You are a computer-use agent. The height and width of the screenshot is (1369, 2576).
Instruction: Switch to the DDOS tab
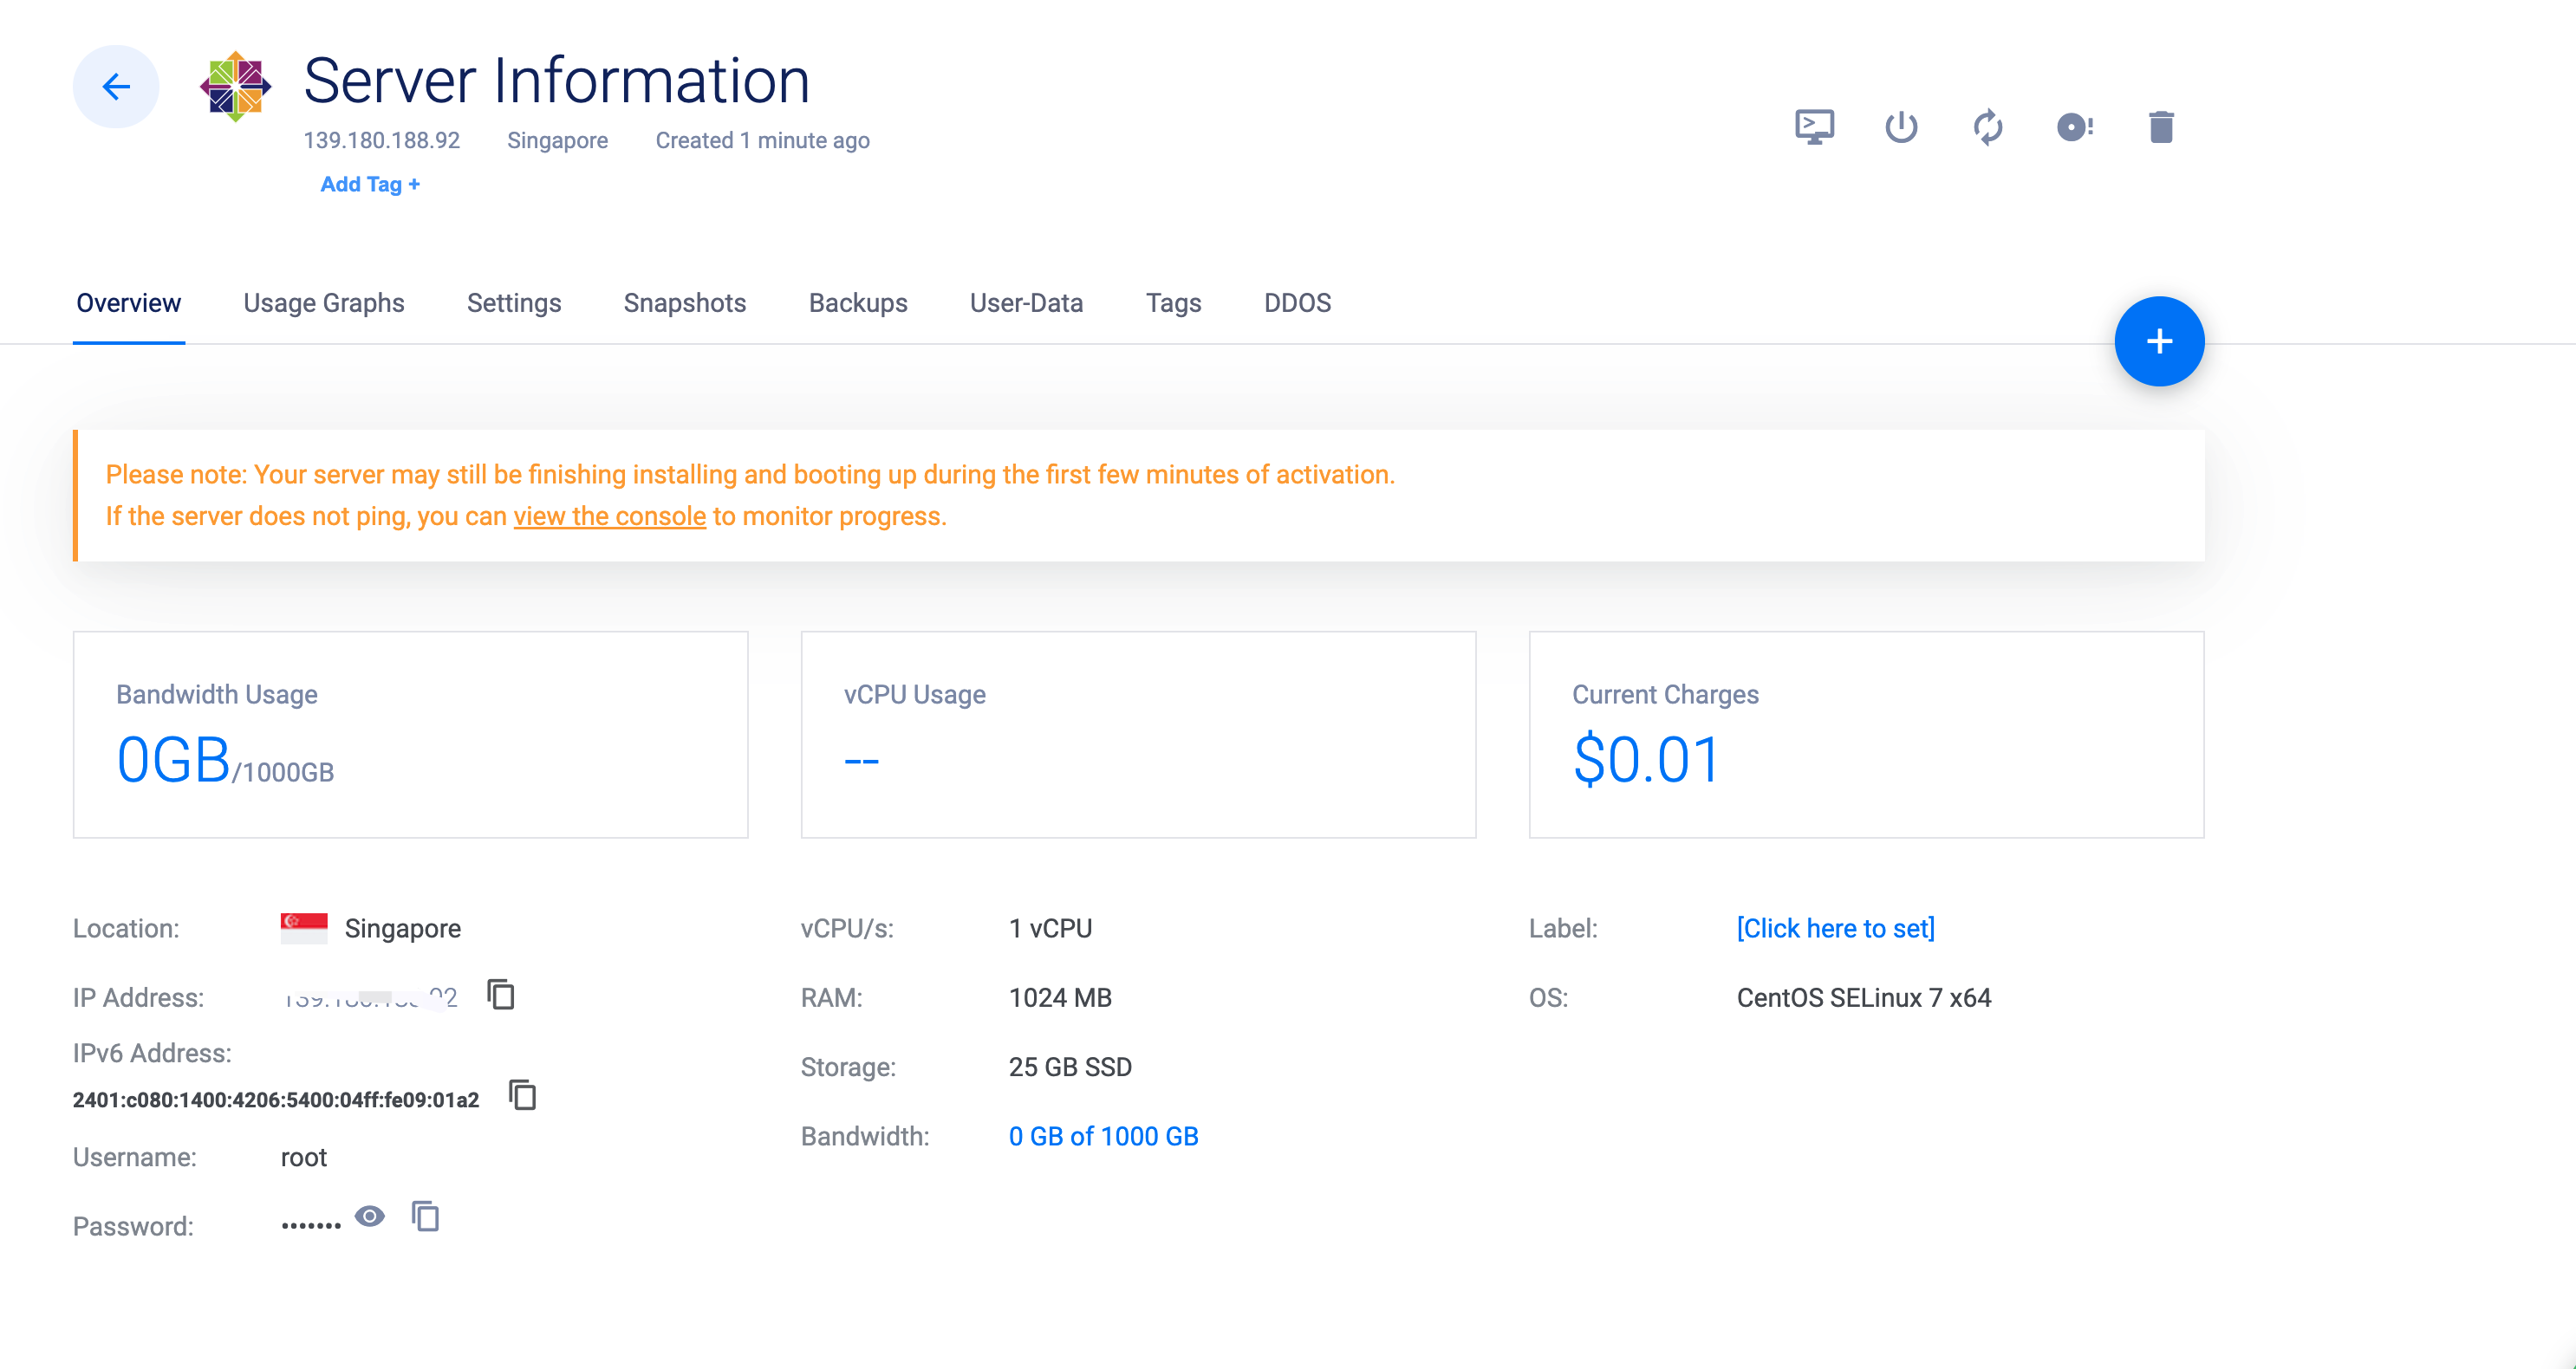point(1298,303)
